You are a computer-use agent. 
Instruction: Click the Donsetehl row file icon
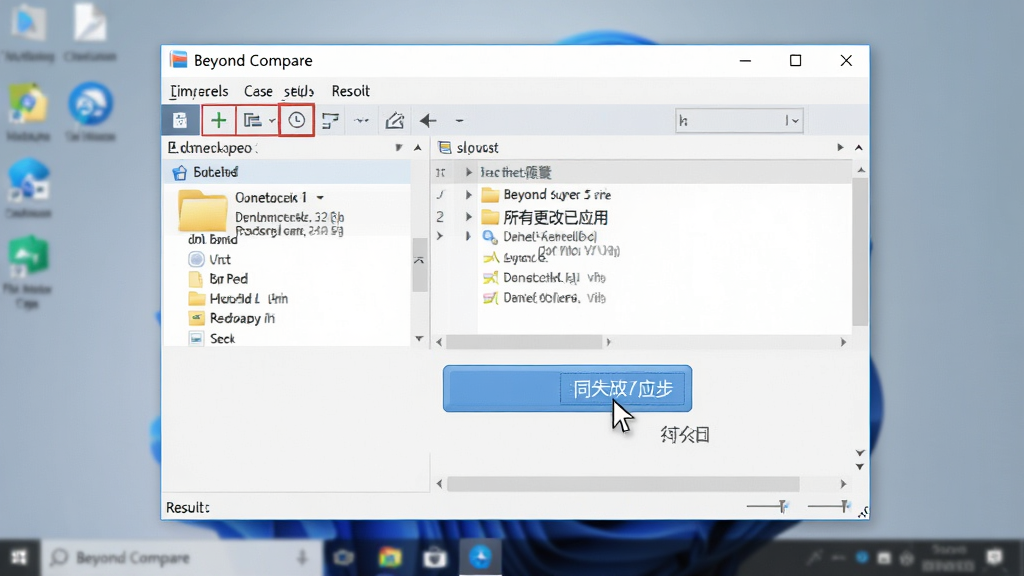coord(490,278)
